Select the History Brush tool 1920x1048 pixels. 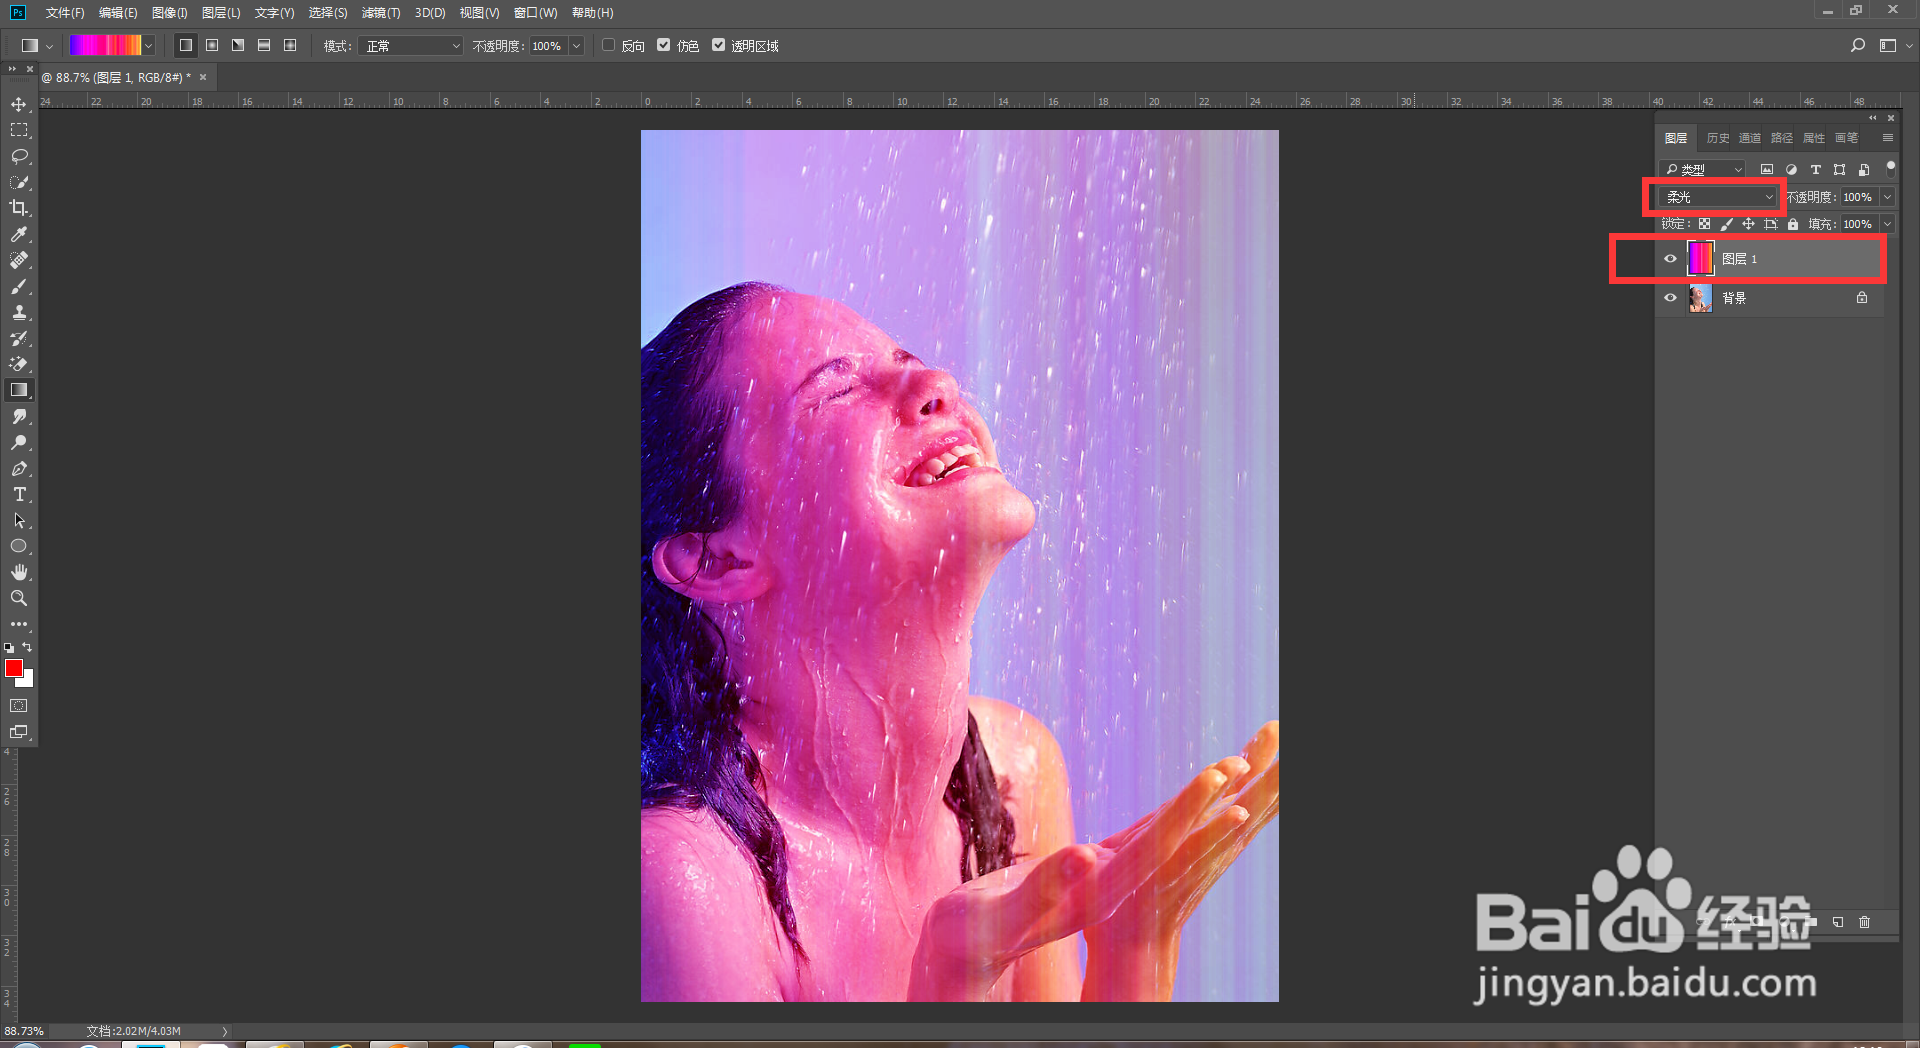click(x=19, y=338)
